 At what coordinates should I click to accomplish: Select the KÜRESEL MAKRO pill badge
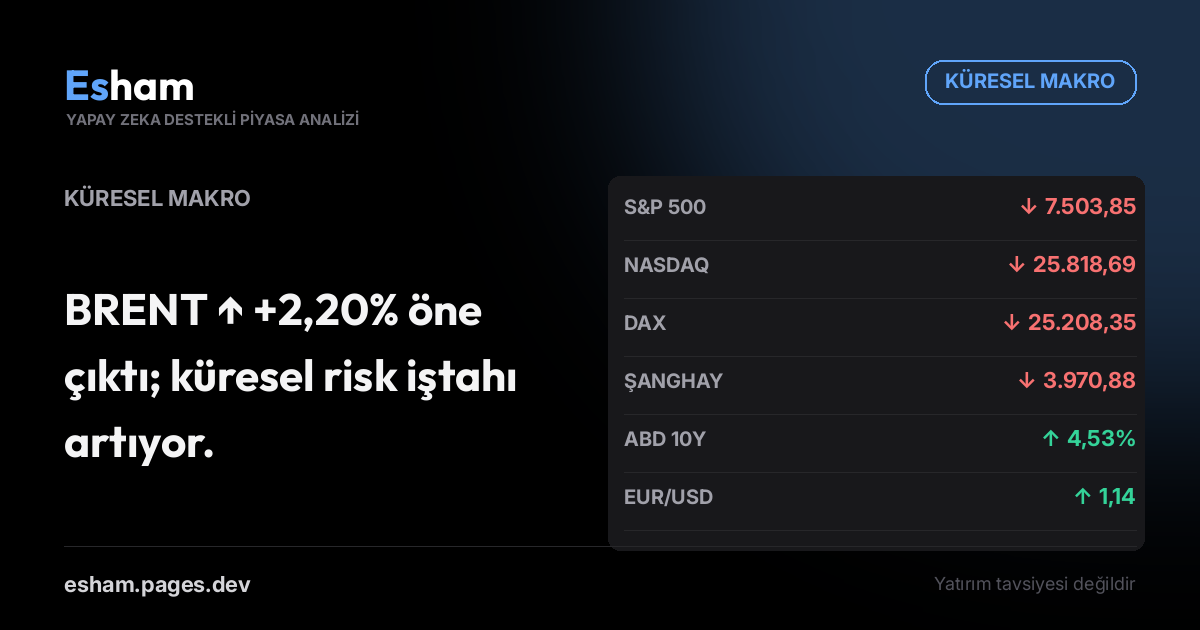click(x=1030, y=82)
